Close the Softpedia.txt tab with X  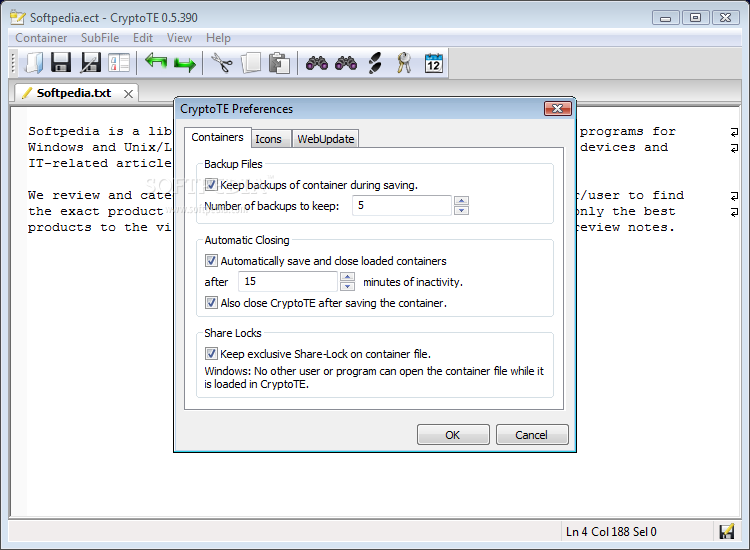[x=128, y=94]
